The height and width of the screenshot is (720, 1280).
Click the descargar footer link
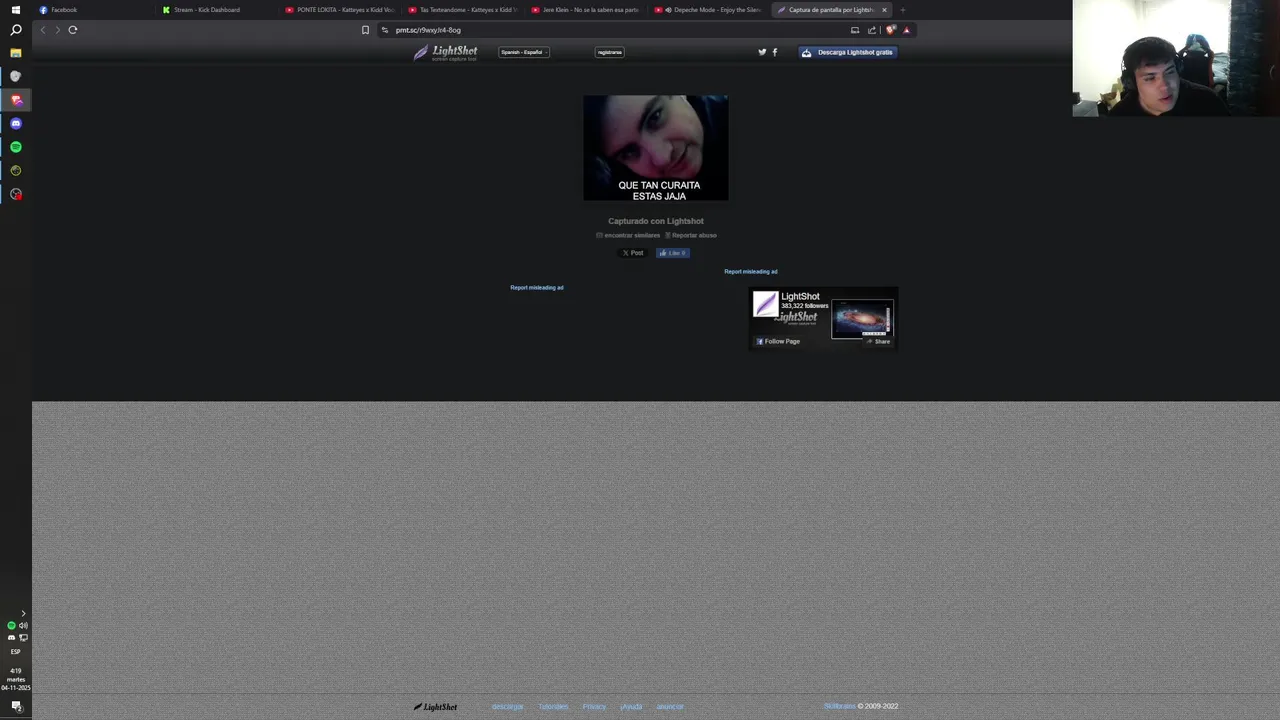pyautogui.click(x=507, y=707)
